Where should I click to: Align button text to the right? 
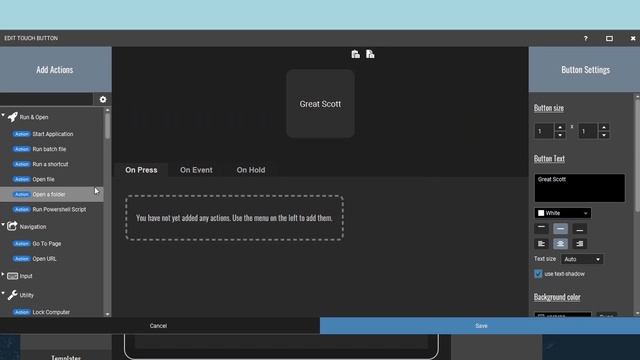(x=579, y=244)
